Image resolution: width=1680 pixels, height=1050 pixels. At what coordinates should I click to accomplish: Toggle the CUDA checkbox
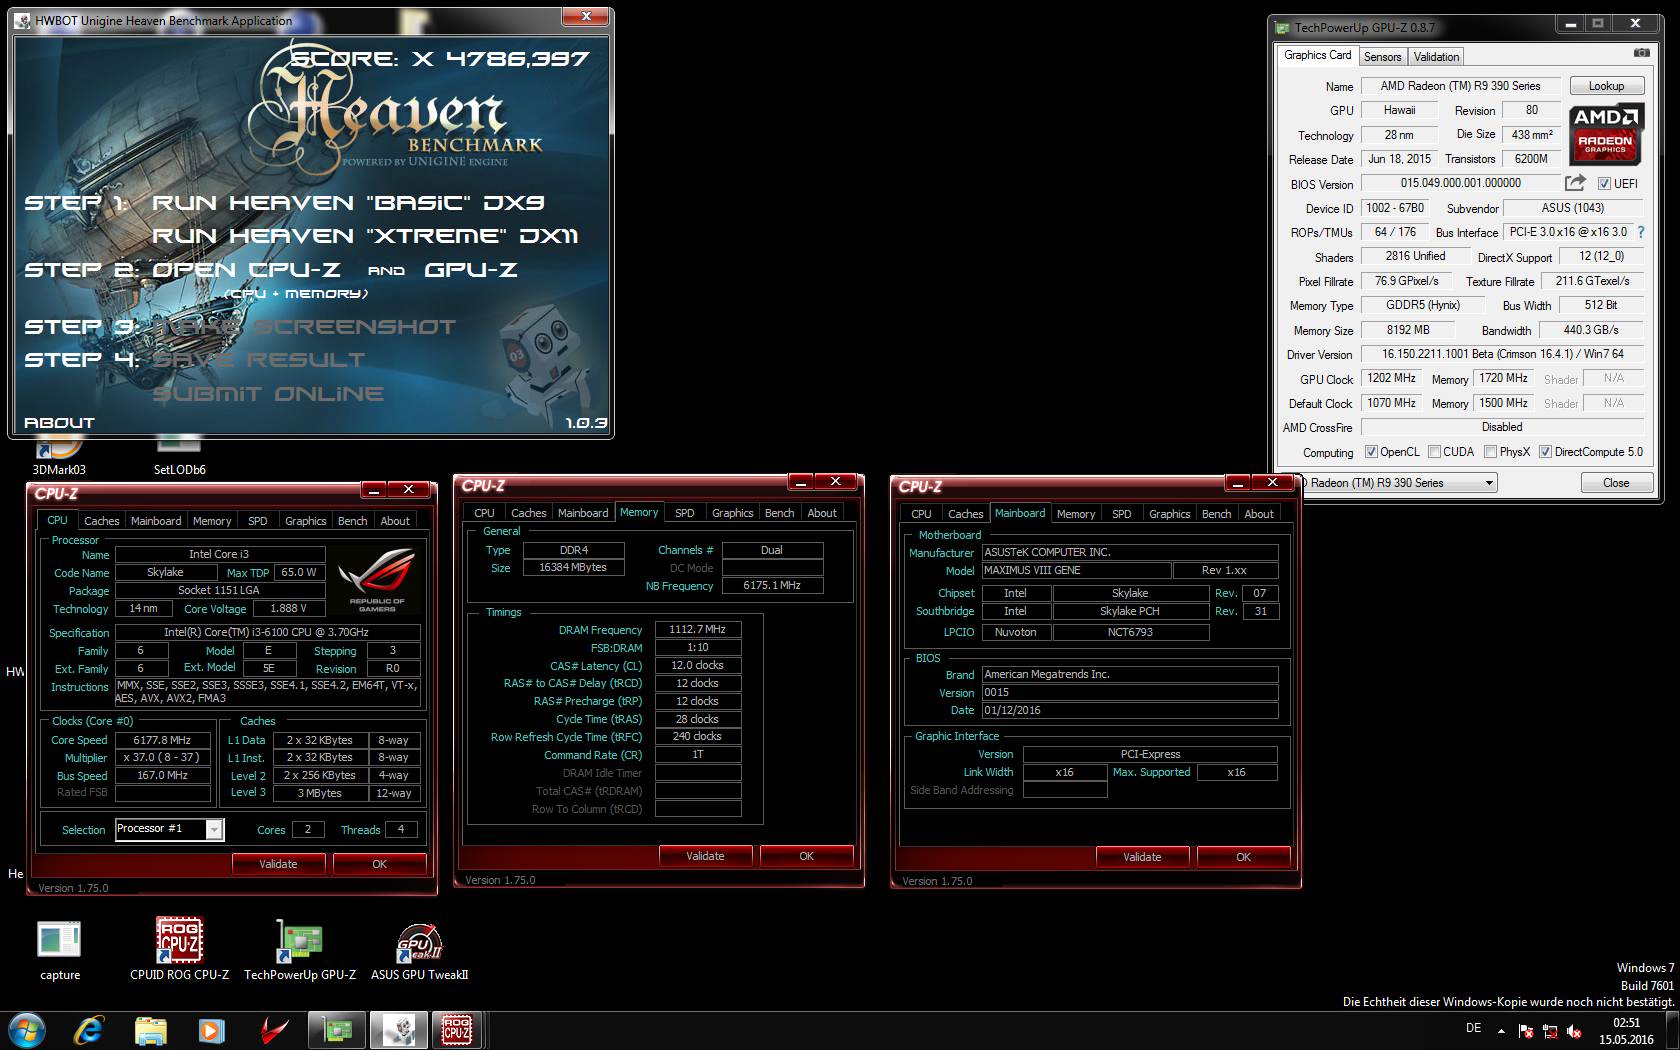pyautogui.click(x=1435, y=452)
